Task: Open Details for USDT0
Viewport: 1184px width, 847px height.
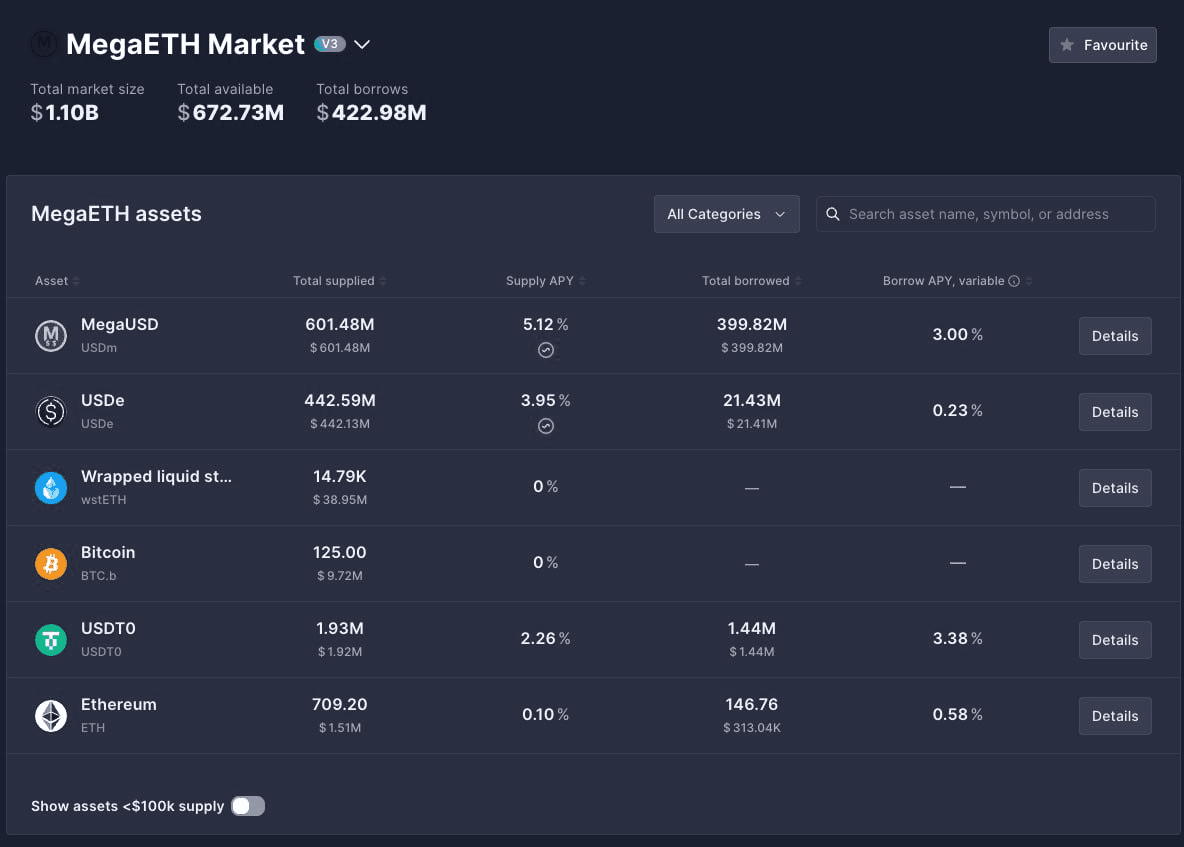Action: pos(1115,640)
